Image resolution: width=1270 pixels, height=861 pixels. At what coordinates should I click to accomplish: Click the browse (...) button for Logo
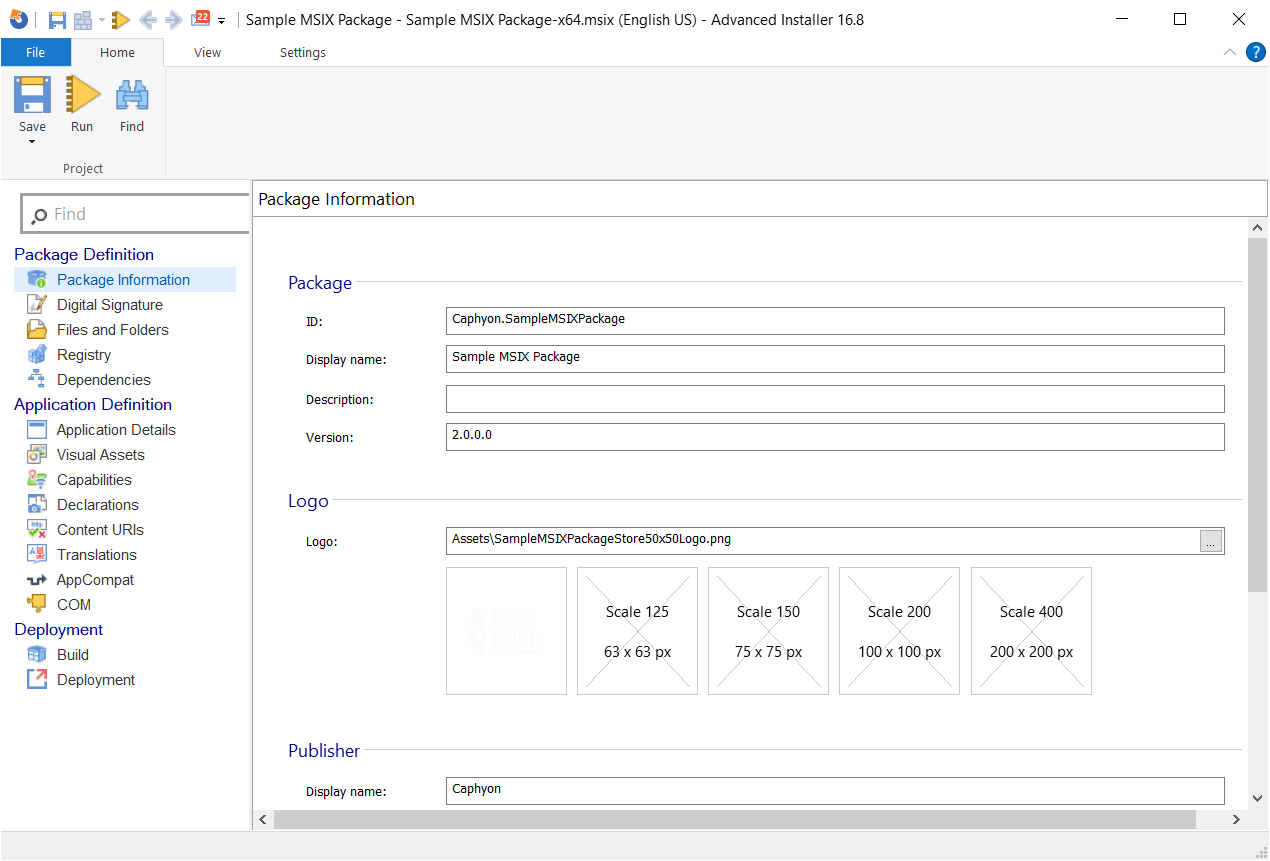click(x=1210, y=542)
